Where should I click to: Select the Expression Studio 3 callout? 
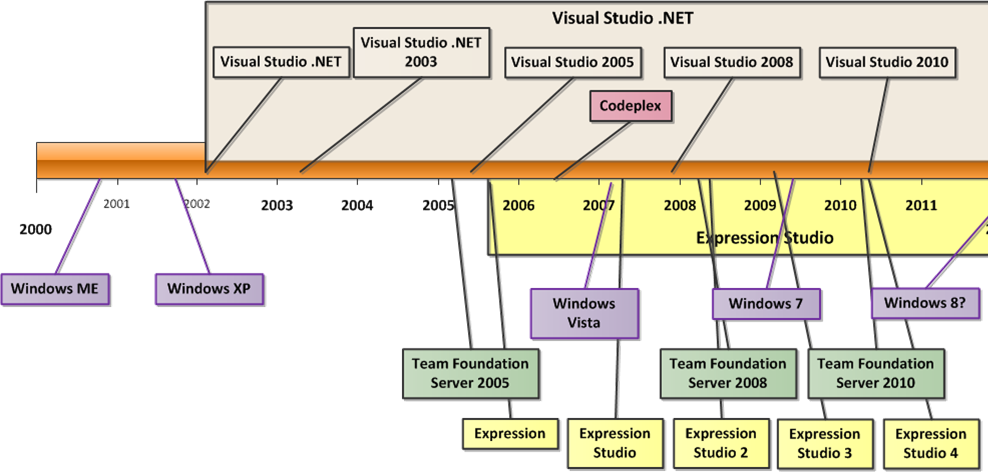click(824, 443)
